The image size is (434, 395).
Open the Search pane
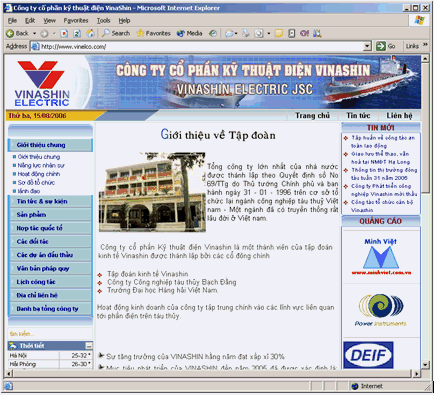pyautogui.click(x=116, y=33)
